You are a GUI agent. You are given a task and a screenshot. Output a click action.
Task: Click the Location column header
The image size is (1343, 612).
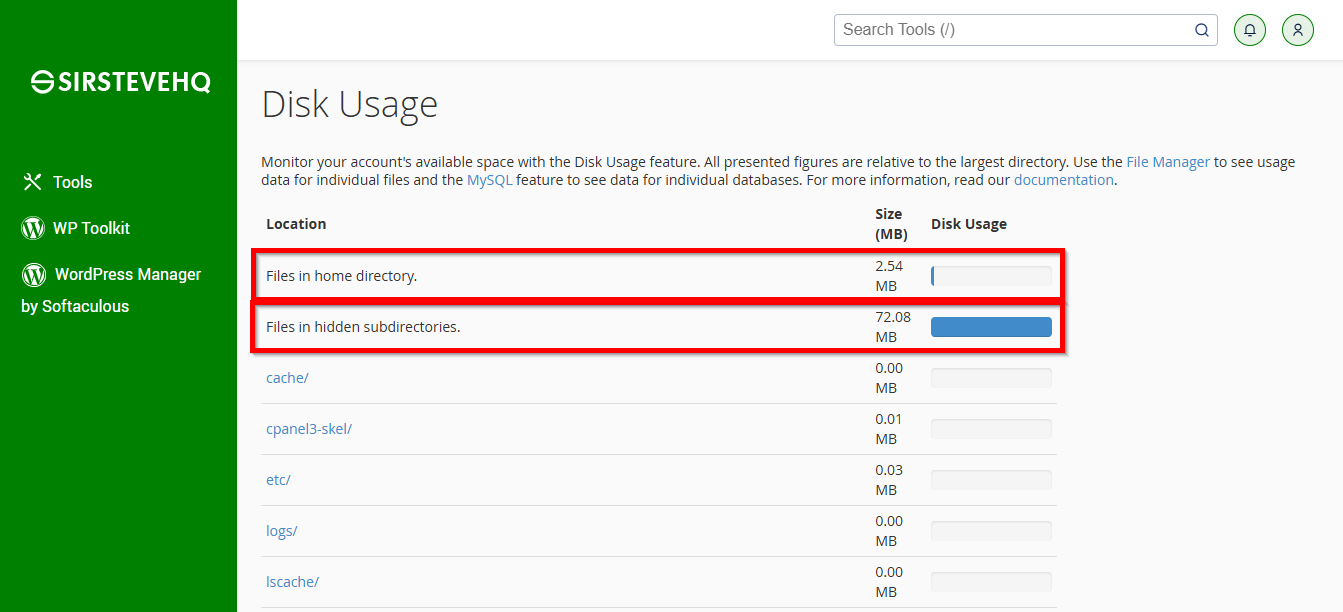point(296,224)
